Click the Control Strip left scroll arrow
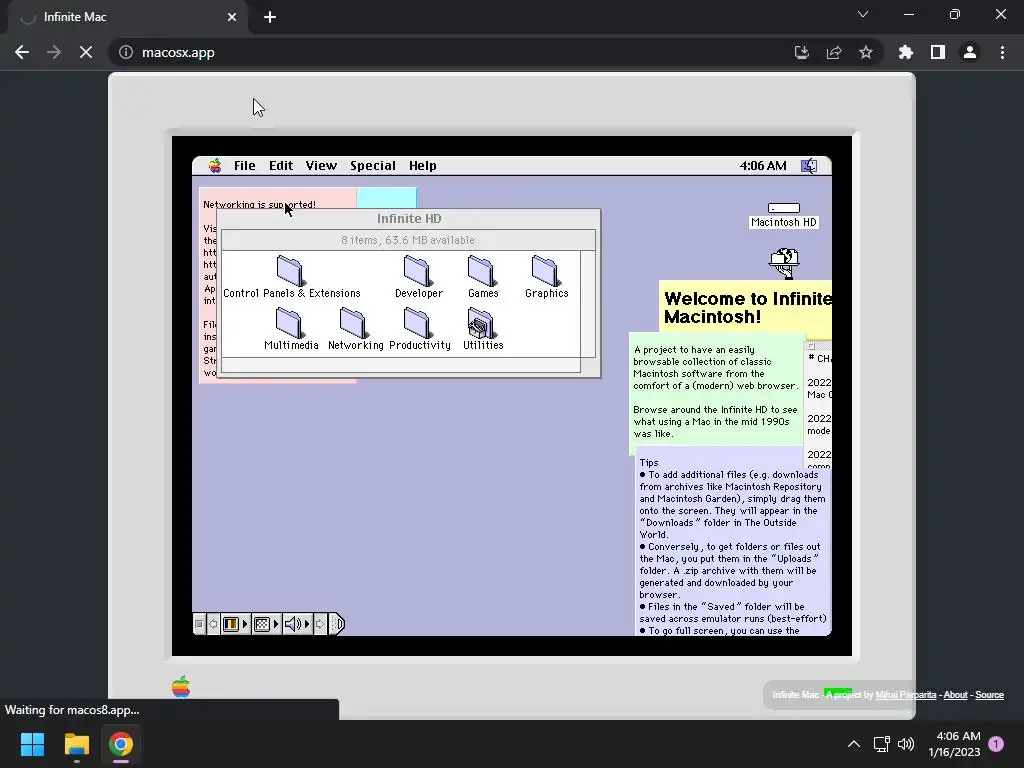 tap(213, 624)
